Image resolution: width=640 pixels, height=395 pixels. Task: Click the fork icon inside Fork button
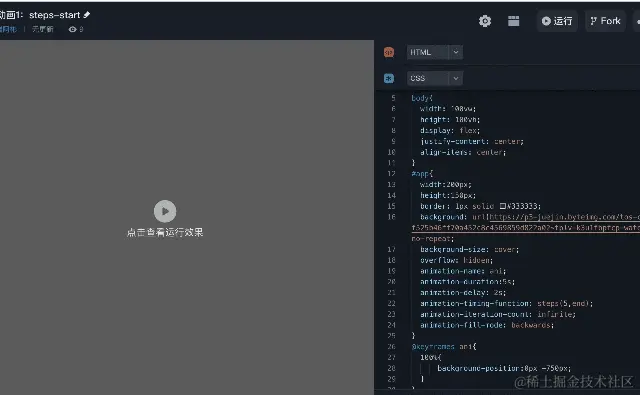pos(593,21)
